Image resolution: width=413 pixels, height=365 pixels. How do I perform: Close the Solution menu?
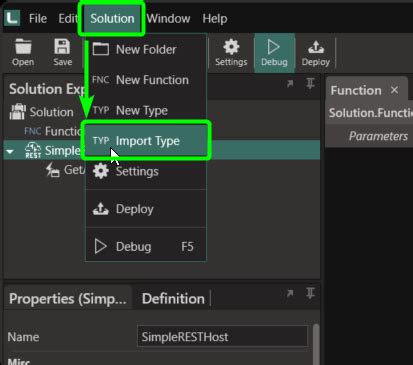[112, 18]
